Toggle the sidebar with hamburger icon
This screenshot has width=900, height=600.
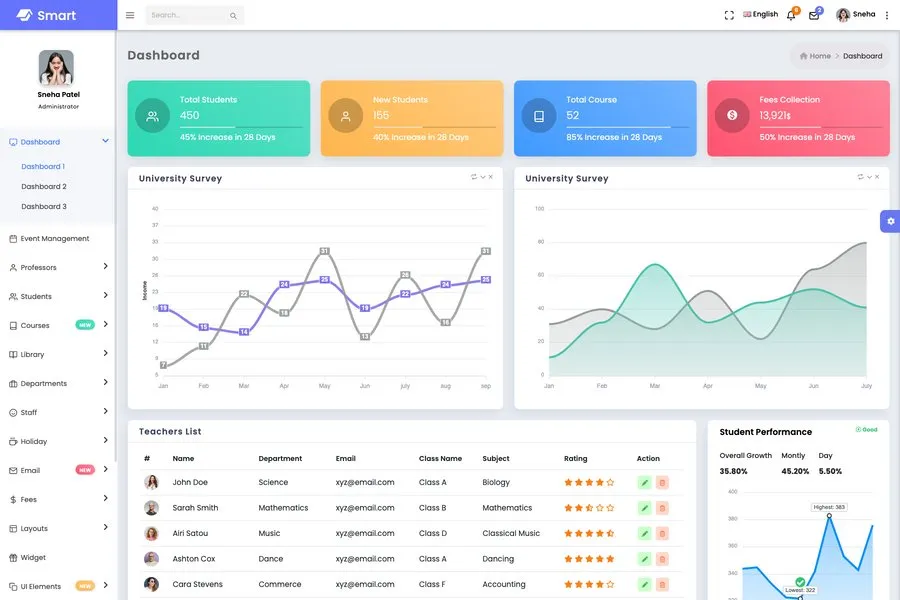(x=130, y=15)
